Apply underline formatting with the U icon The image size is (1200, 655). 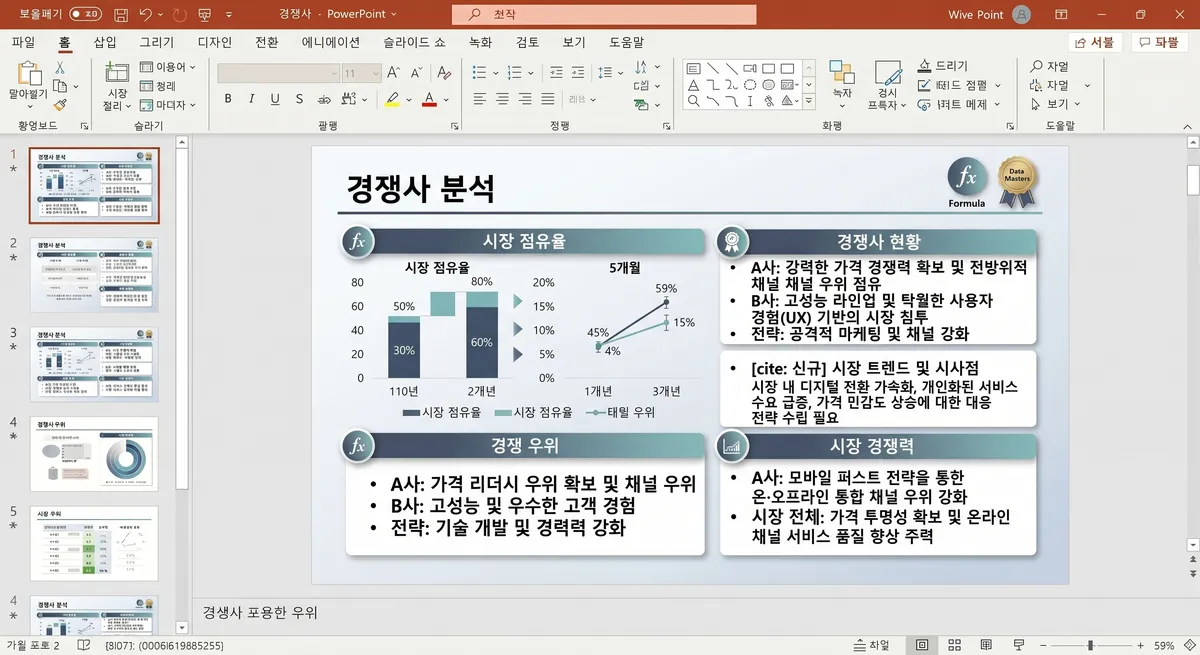(x=273, y=99)
